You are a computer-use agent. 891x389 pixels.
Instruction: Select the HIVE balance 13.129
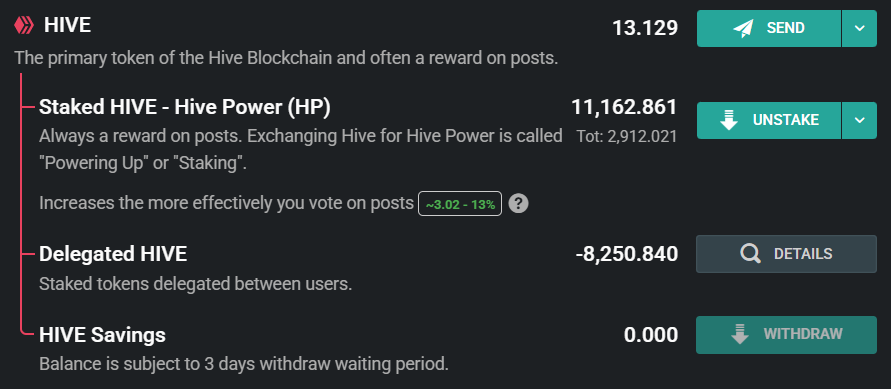coord(645,28)
